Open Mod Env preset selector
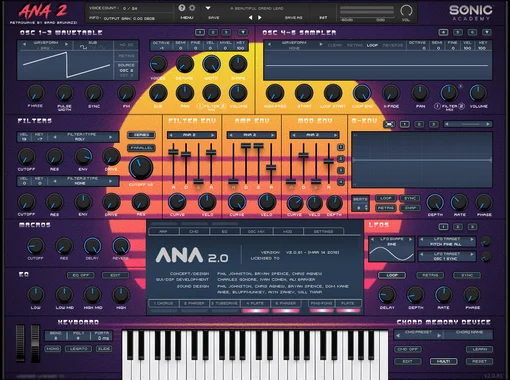Viewport: 510px width, 380px height. coord(314,135)
